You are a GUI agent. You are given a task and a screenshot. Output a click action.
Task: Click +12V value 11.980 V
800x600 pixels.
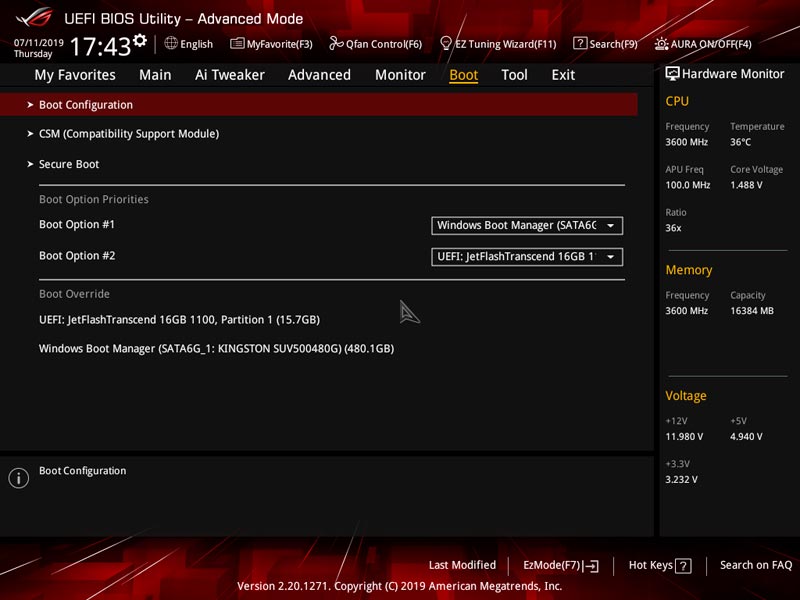pyautogui.click(x=684, y=437)
